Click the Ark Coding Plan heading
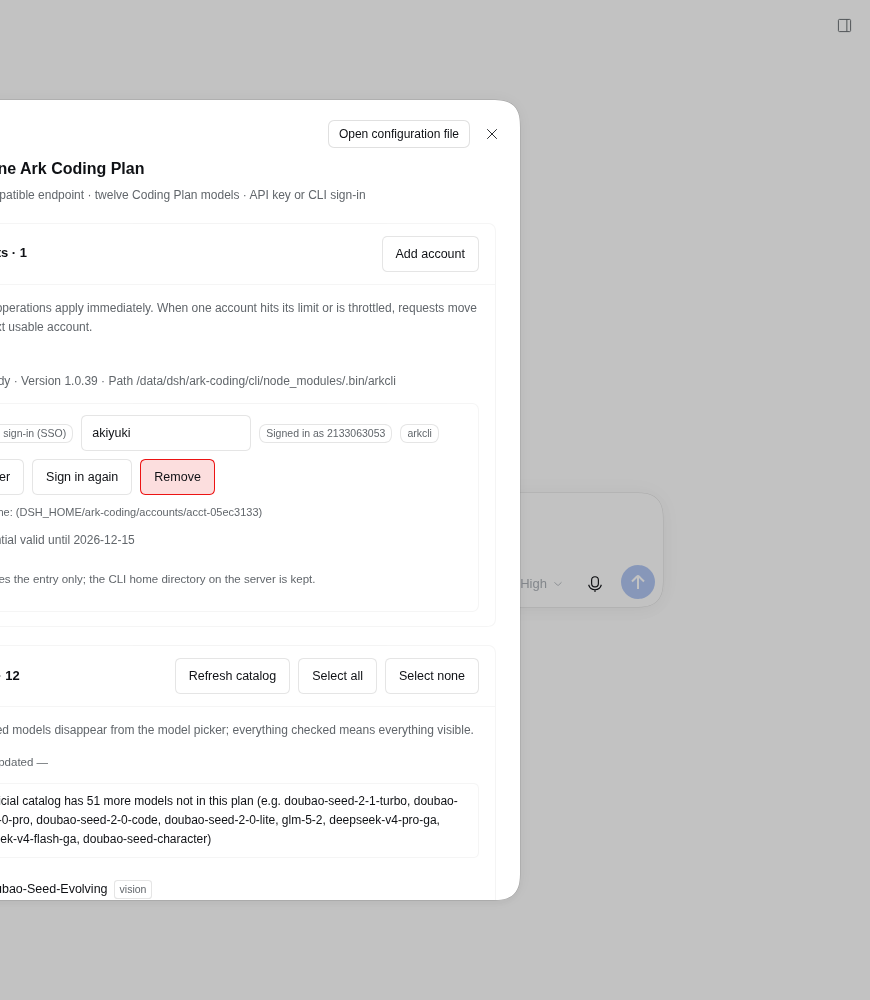870x1000 pixels. point(72,168)
